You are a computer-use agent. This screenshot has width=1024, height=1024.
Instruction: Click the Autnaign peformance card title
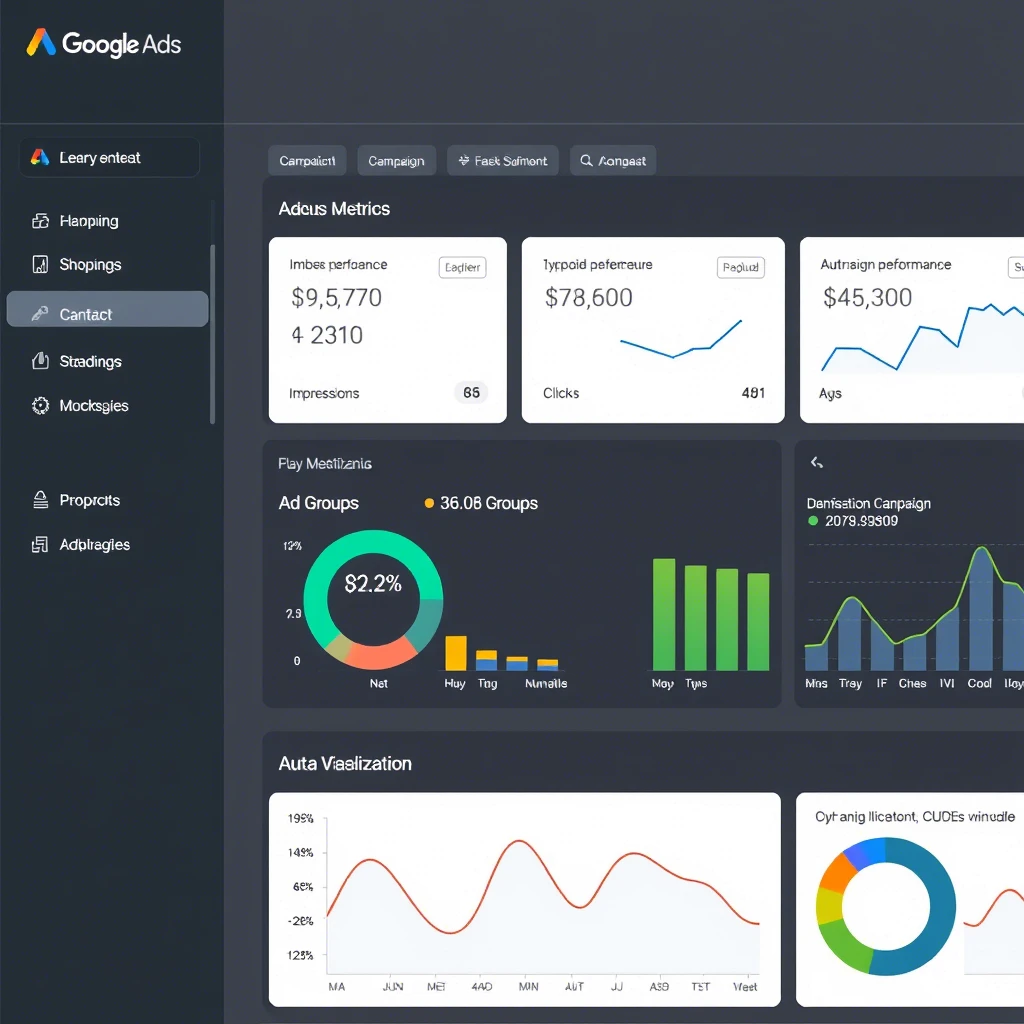tap(886, 264)
